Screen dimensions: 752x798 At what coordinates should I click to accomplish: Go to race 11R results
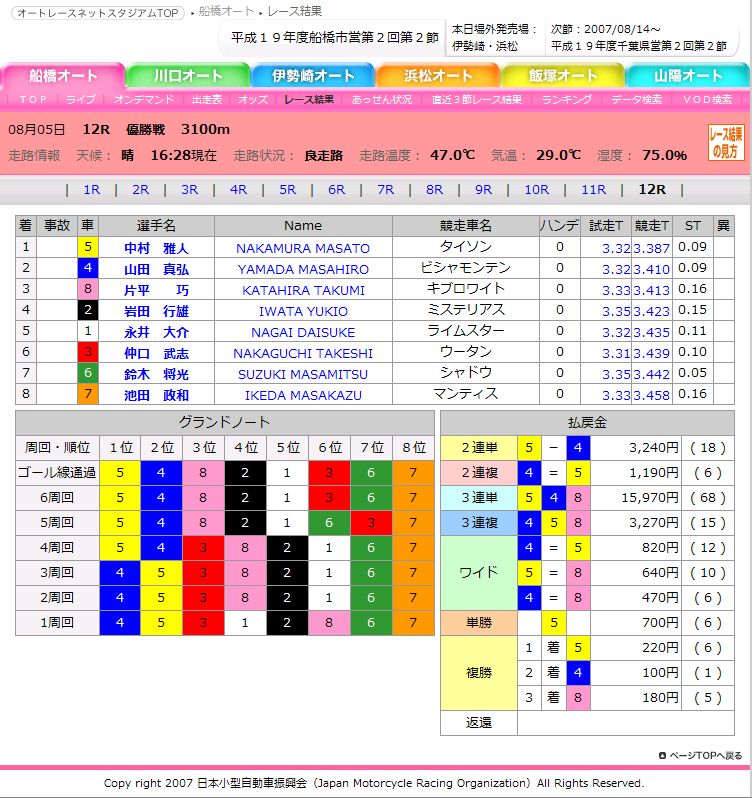593,190
